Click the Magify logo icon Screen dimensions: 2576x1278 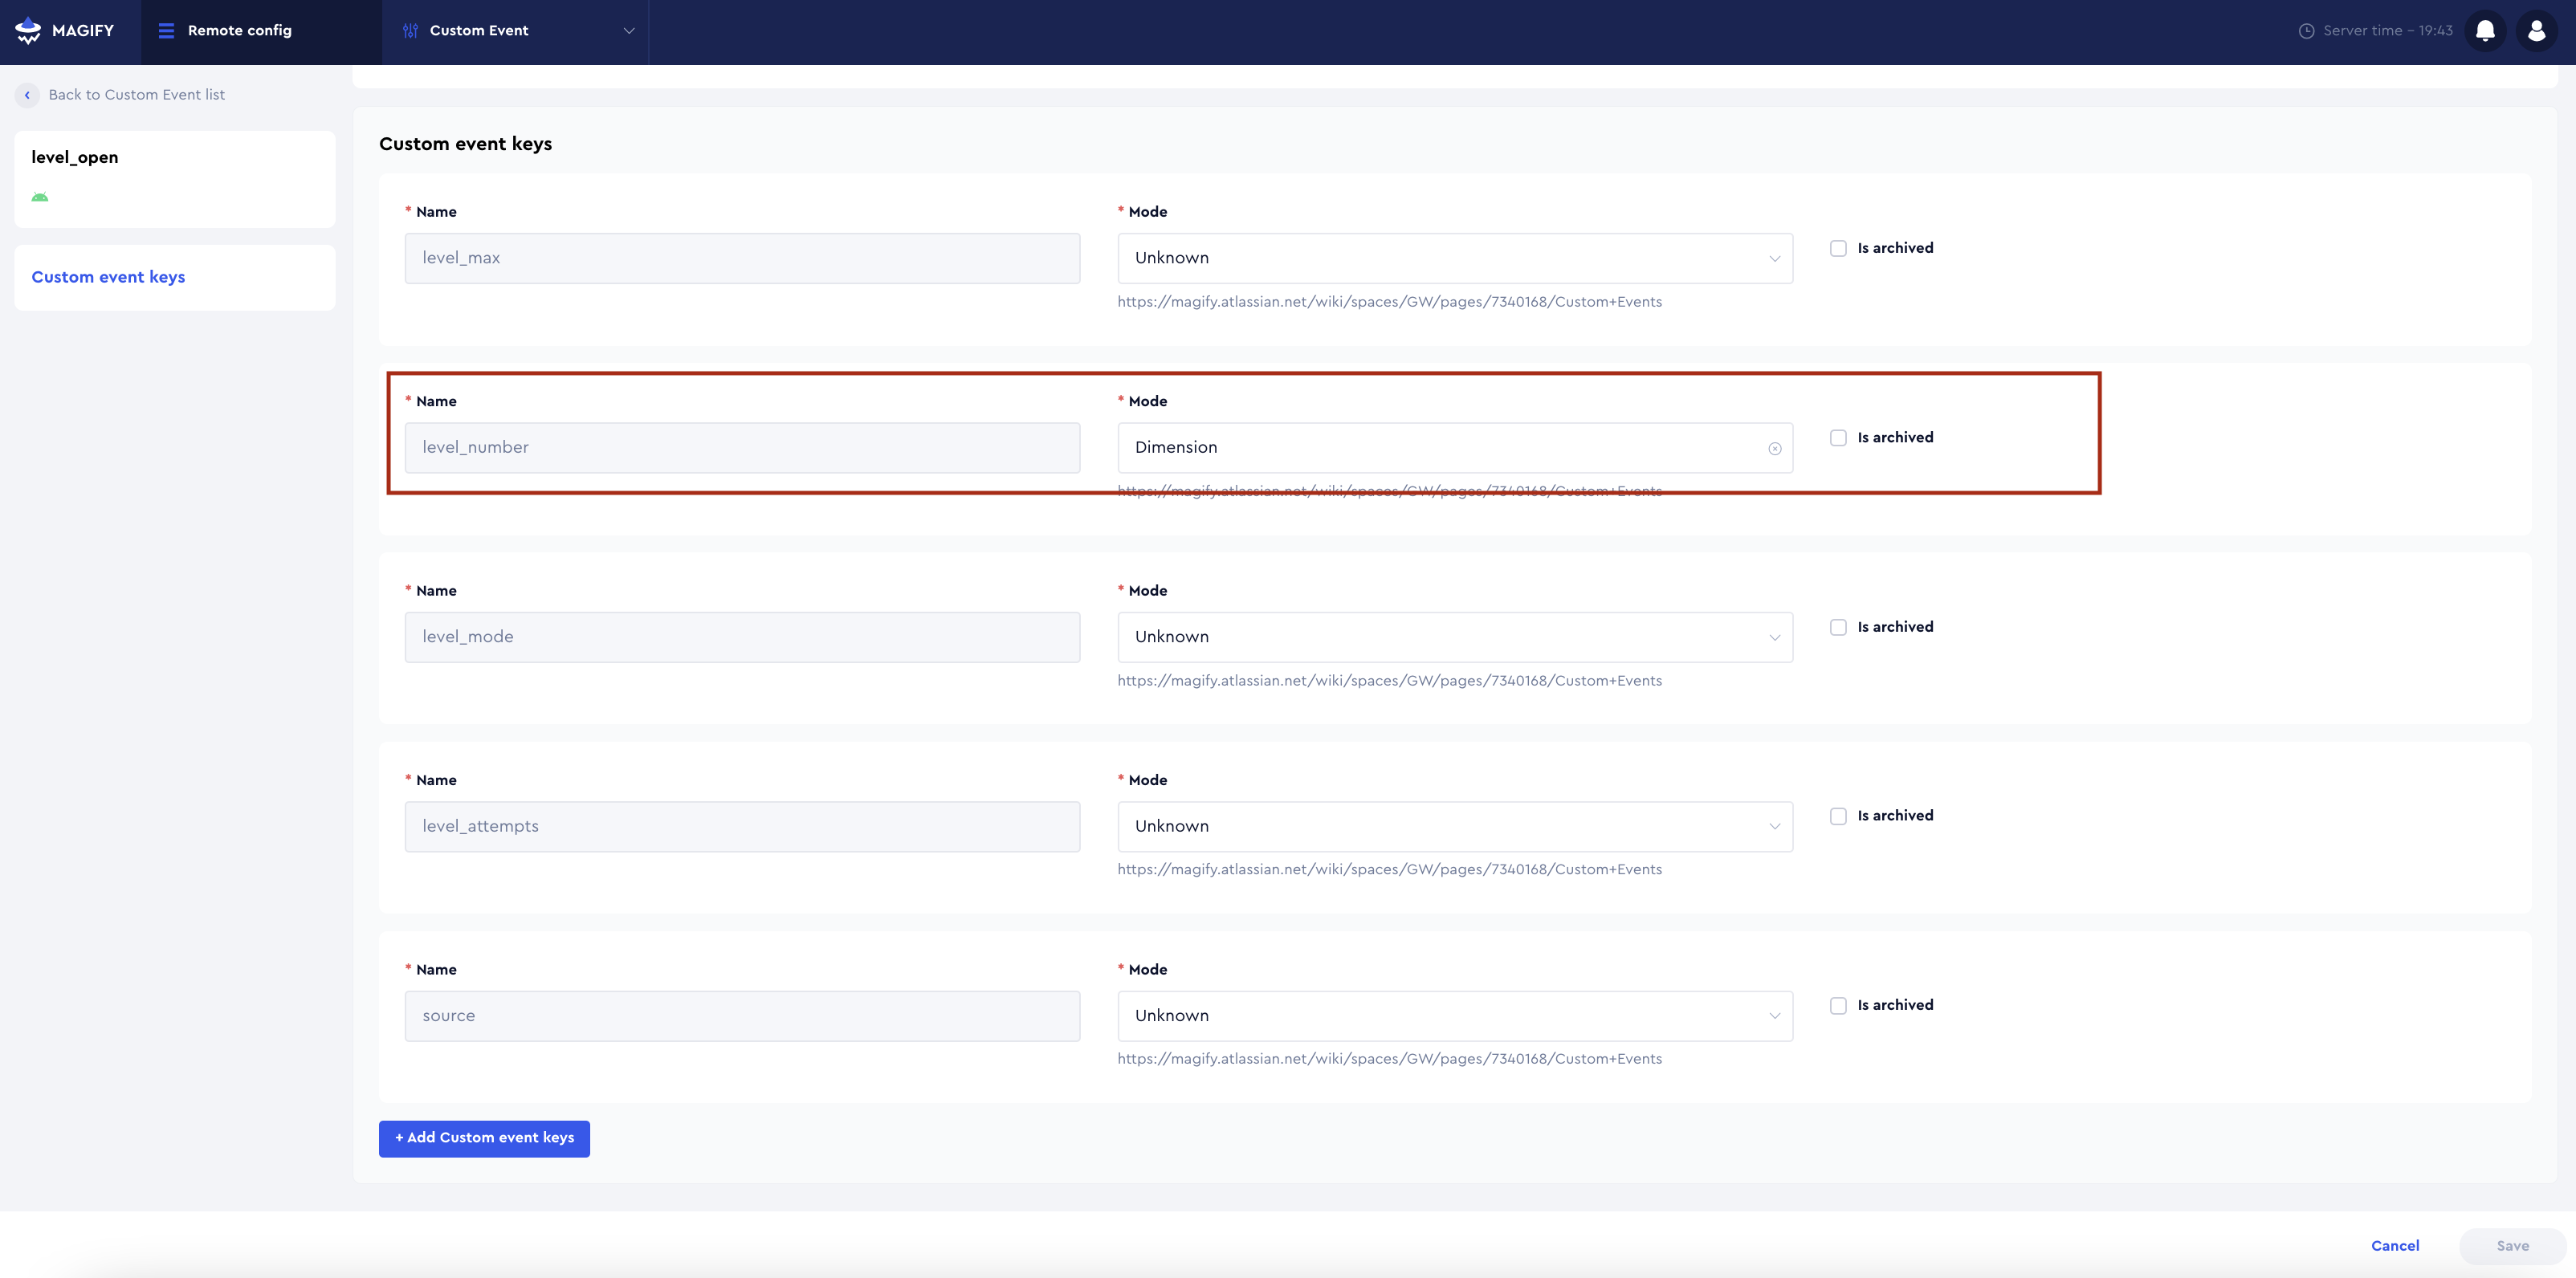point(28,31)
